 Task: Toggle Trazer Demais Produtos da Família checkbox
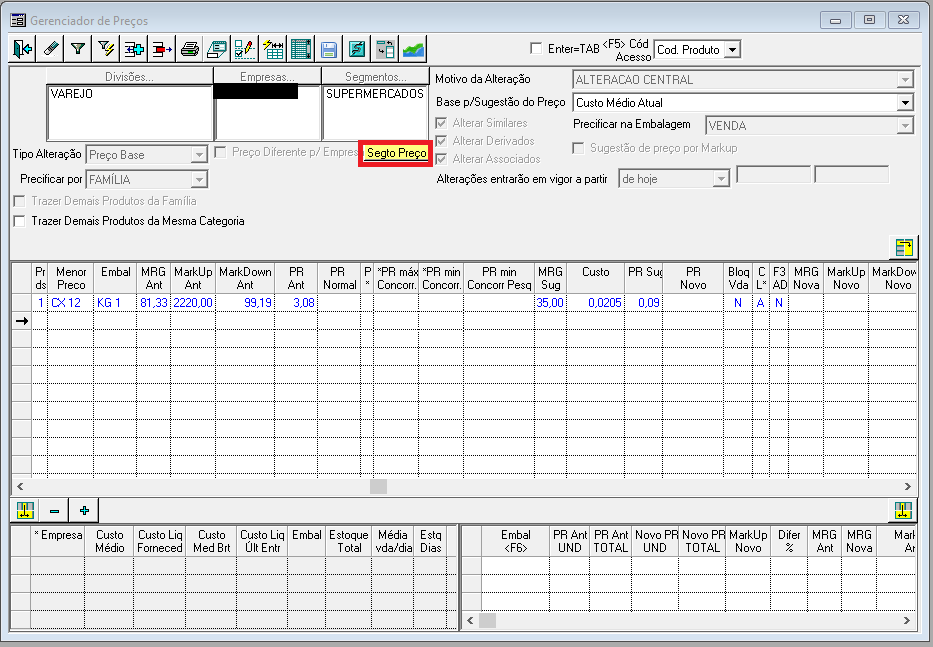tap(20, 201)
